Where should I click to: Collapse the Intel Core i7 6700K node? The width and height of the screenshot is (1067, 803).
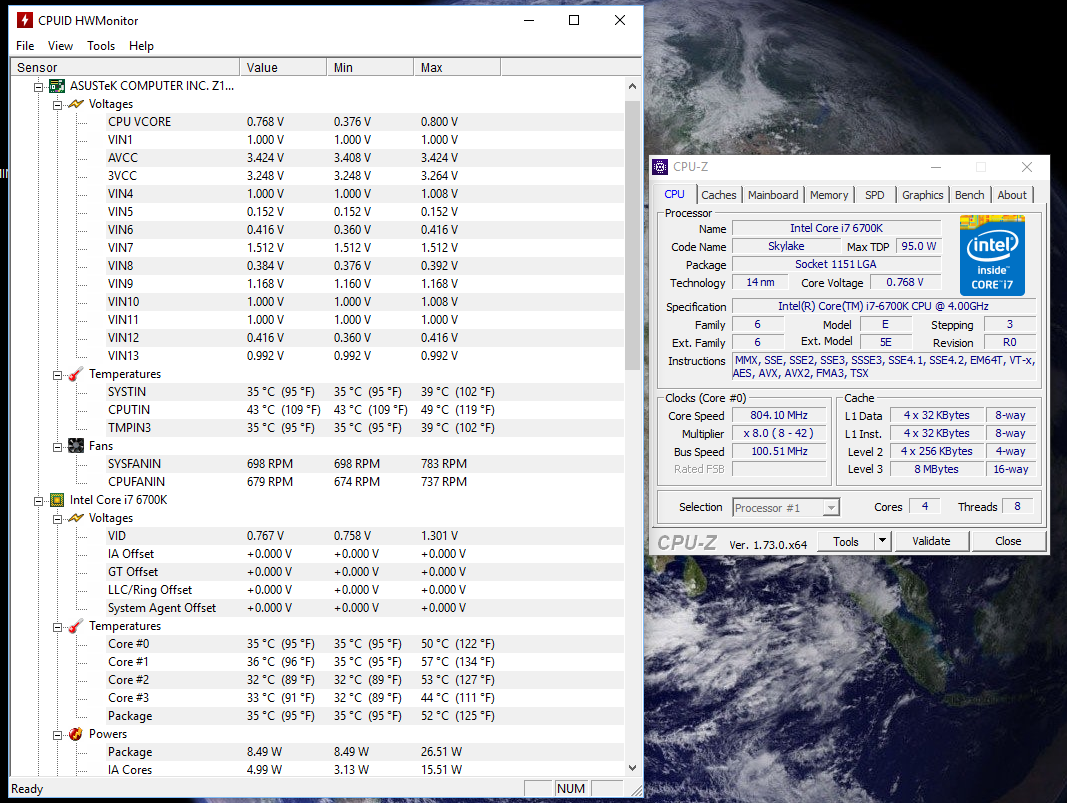click(x=39, y=501)
